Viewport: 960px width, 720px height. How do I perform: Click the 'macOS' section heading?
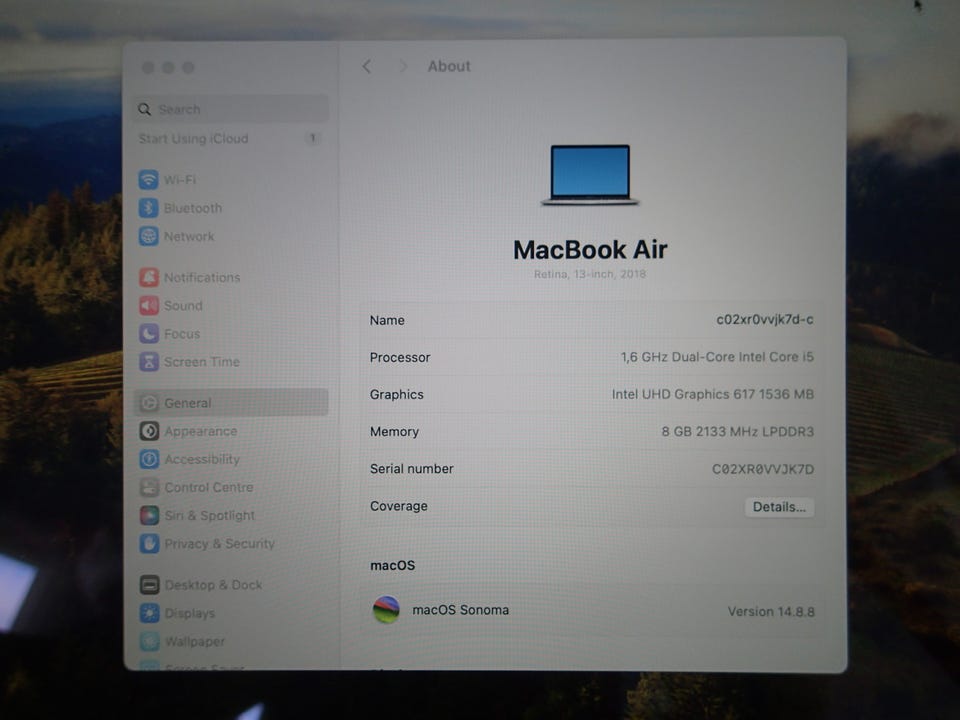tap(392, 565)
